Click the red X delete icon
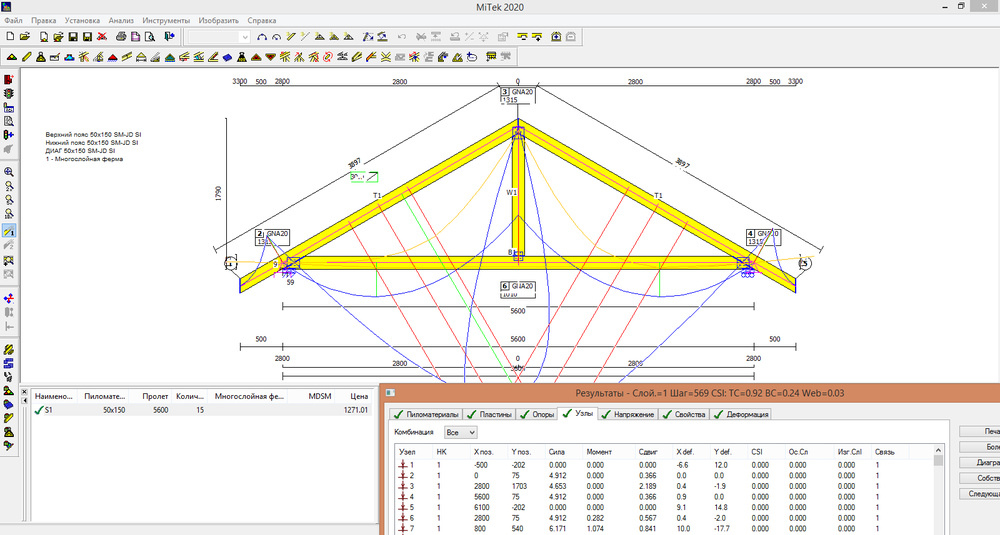 102,37
